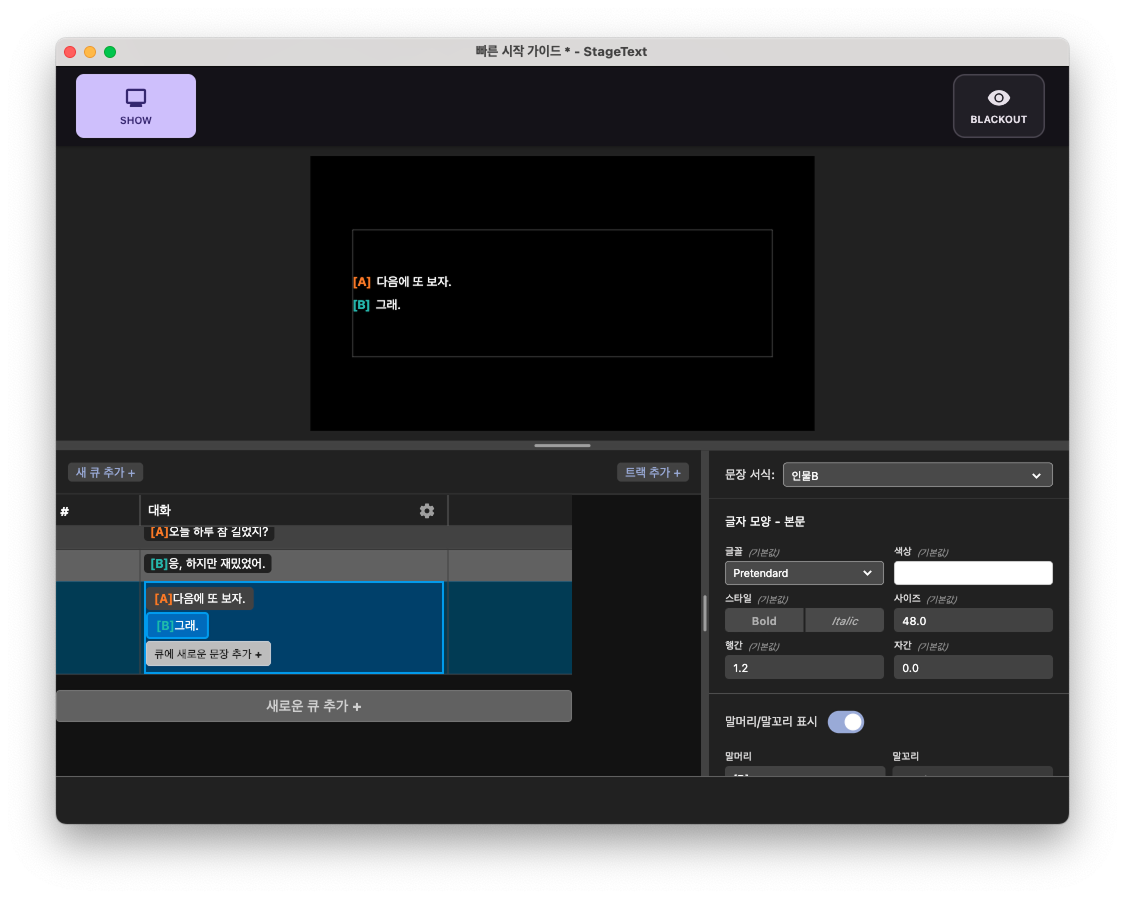This screenshot has height=898, width=1125.
Task: Click the 행간 field showing 1.2
Action: 804,666
